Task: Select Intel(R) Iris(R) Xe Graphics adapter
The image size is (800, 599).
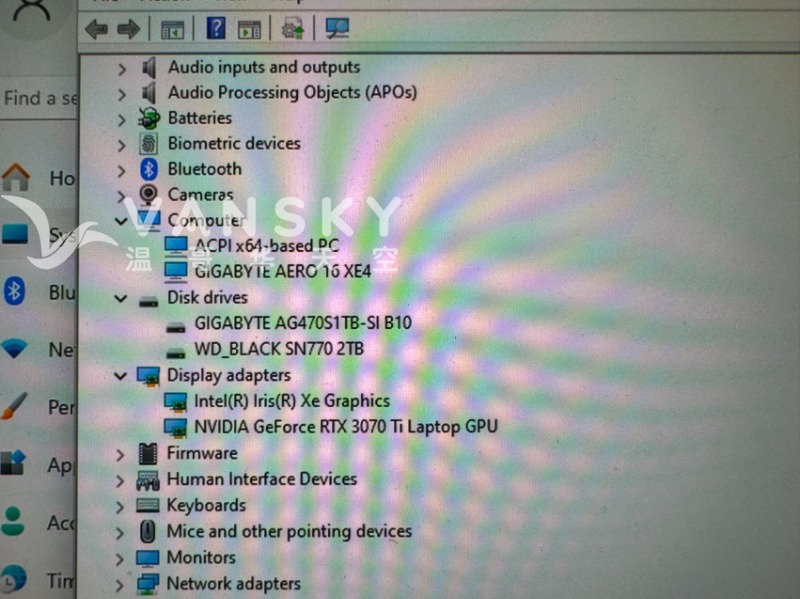Action: (291, 401)
